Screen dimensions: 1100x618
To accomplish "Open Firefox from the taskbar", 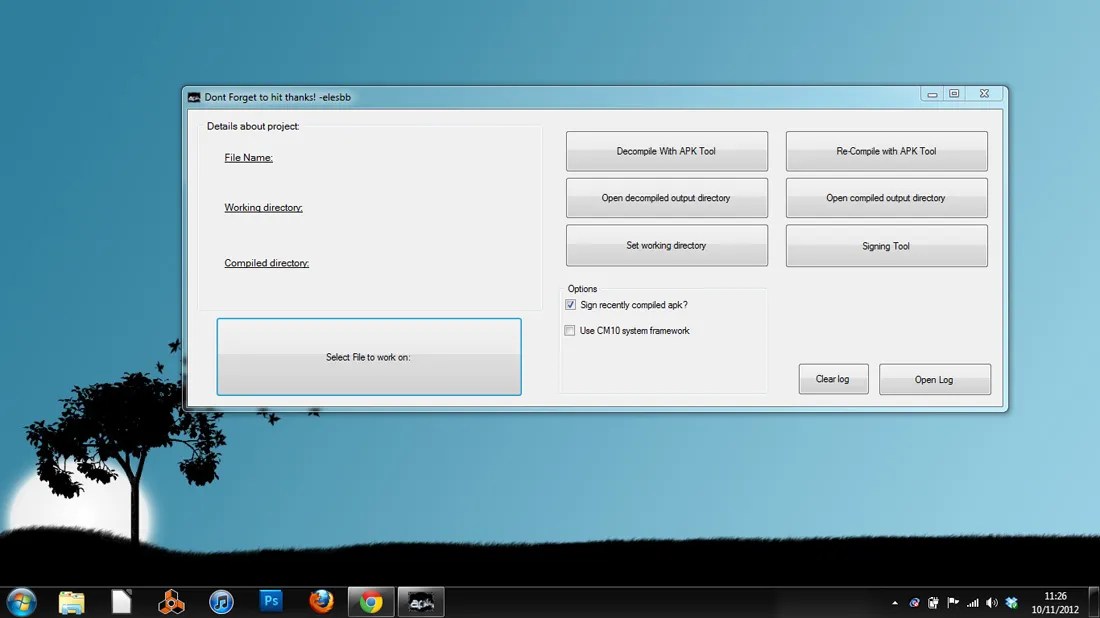I will (321, 602).
